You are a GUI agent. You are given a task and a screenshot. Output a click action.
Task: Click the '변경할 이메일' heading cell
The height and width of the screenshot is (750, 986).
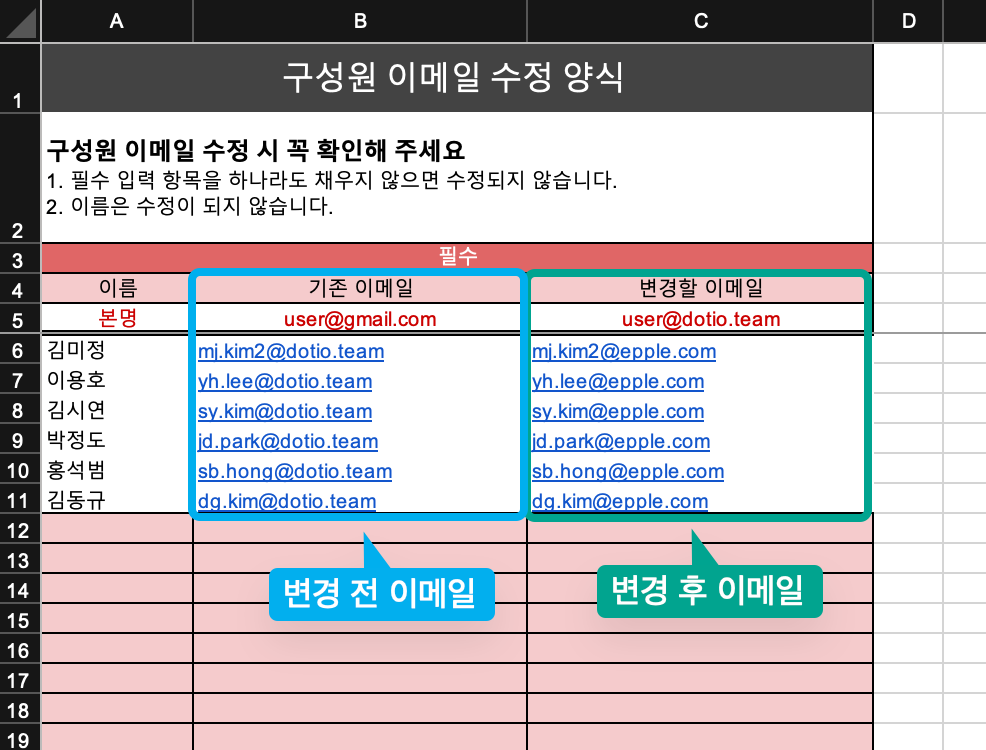click(x=700, y=288)
